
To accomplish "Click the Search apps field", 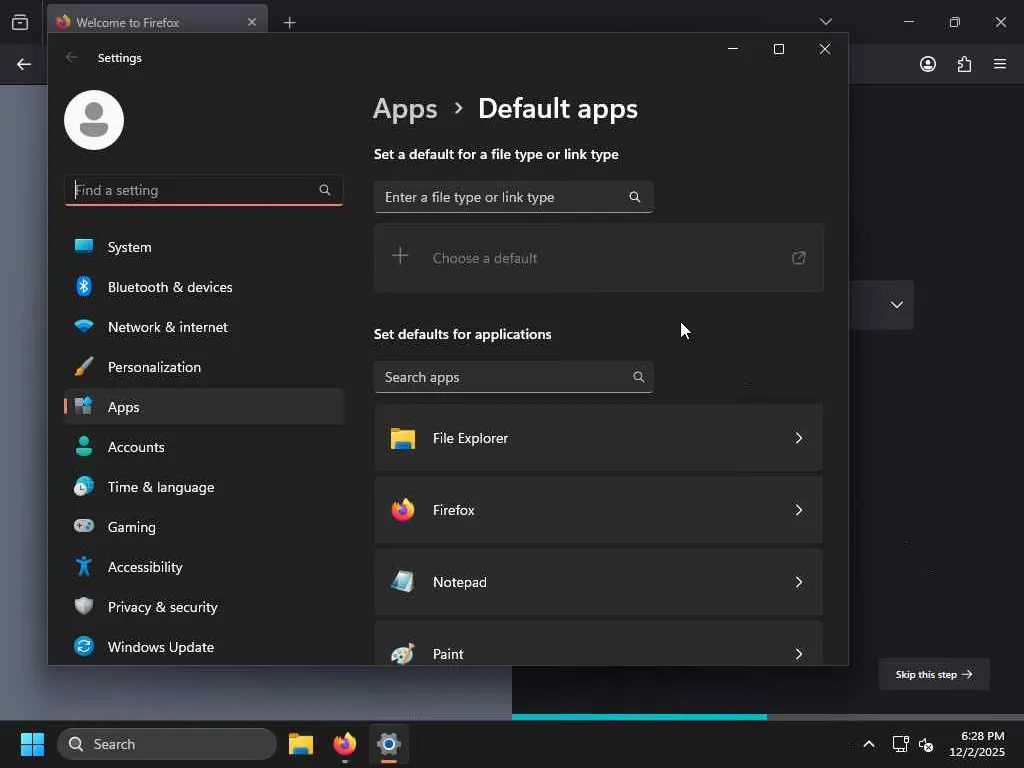I will [x=514, y=377].
